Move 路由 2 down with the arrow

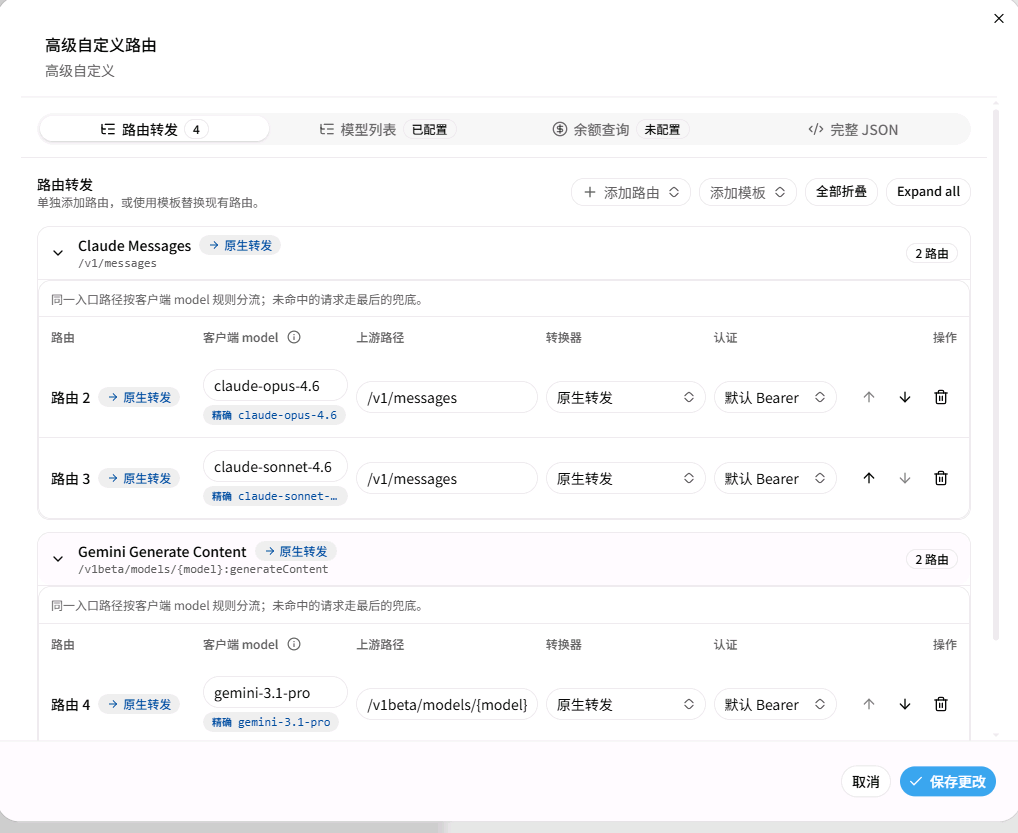click(904, 397)
